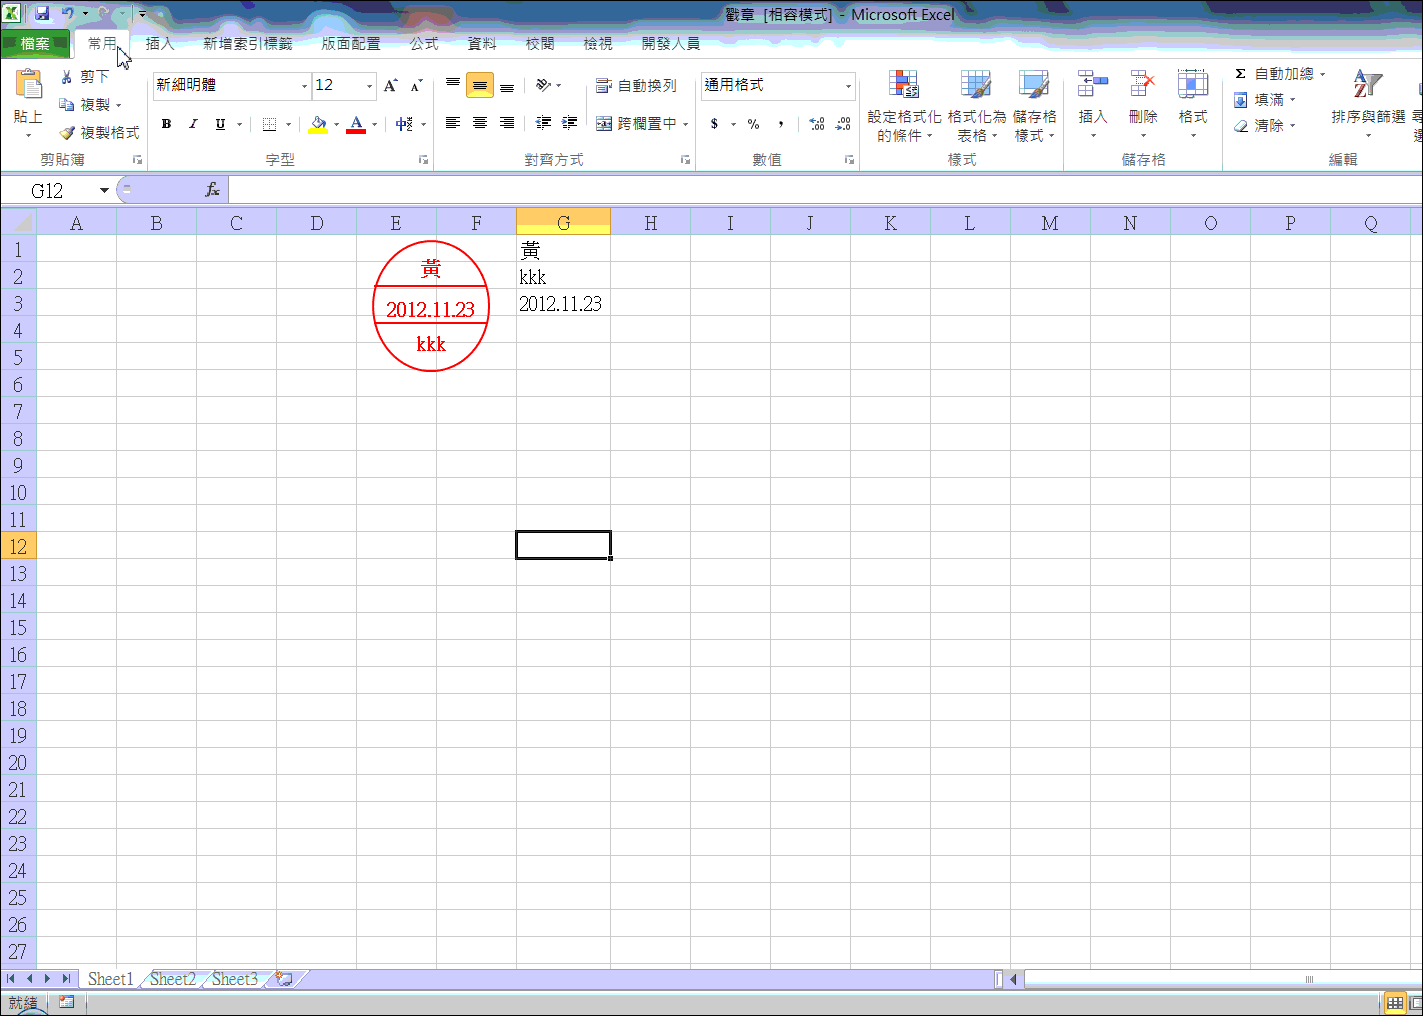Toggle Wrap Text (自動換列)
The height and width of the screenshot is (1016, 1423).
tap(636, 86)
